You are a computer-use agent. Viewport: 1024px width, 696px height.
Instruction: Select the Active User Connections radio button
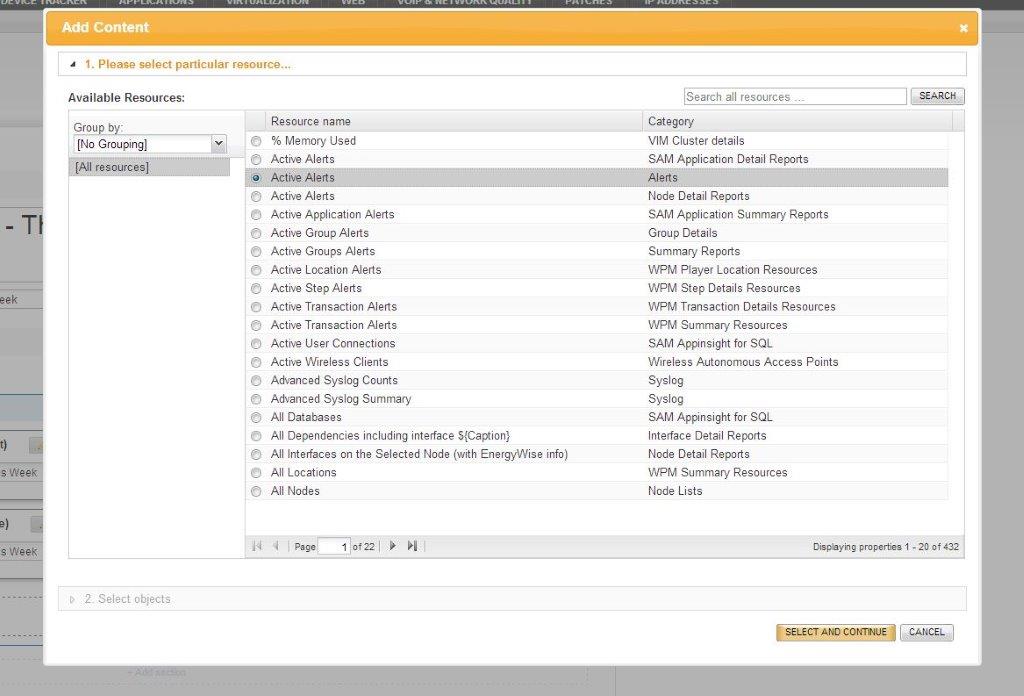coord(256,344)
